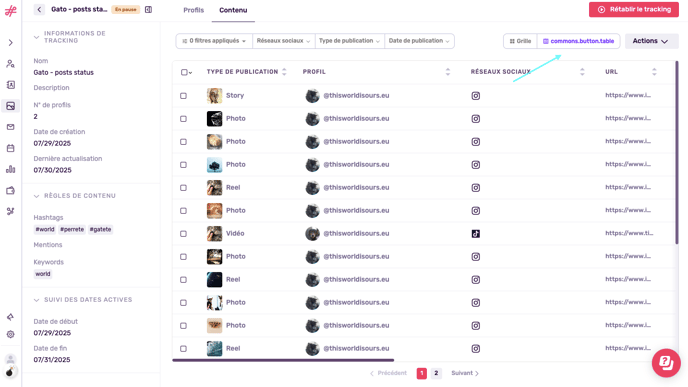The width and height of the screenshot is (688, 387).
Task: Open the settings gear in sidebar
Action: click(x=11, y=334)
